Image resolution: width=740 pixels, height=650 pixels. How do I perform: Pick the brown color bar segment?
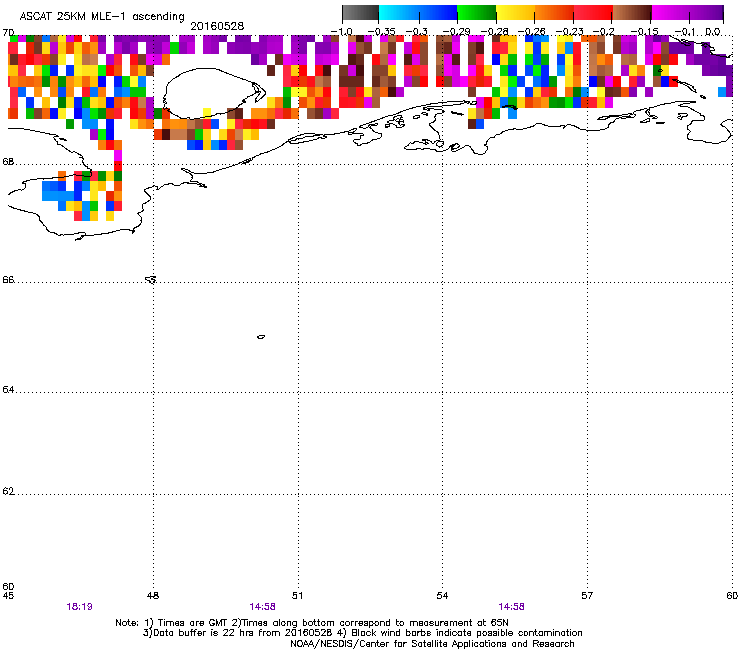click(x=632, y=12)
